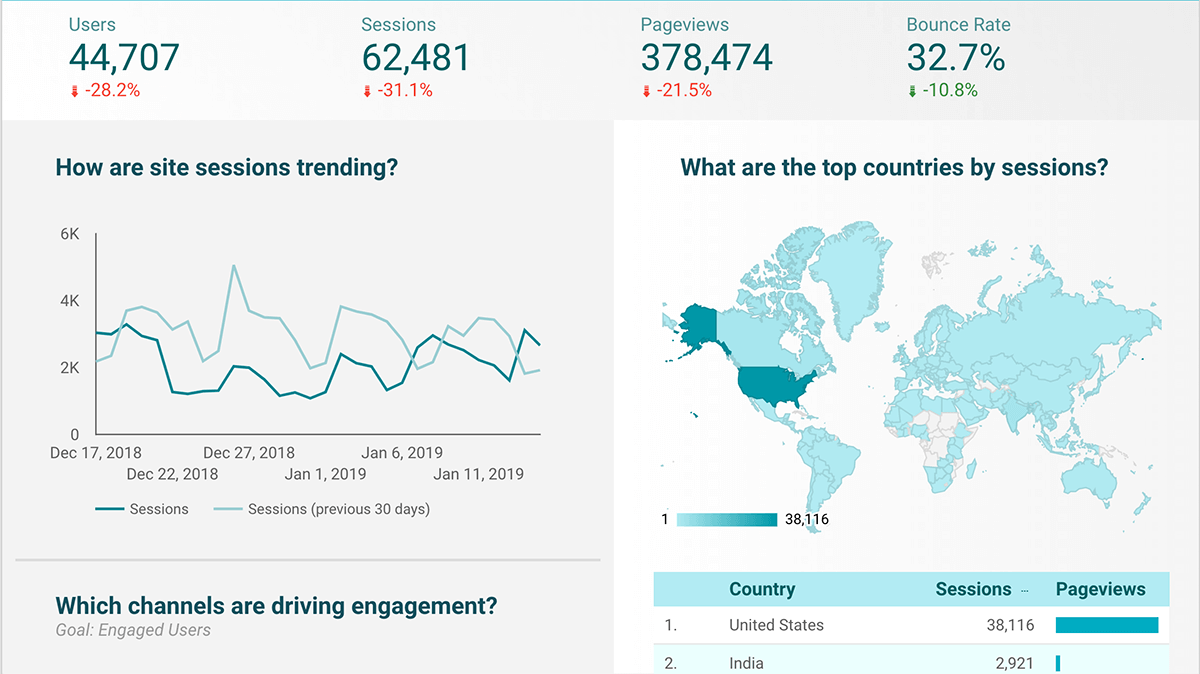Click the Pageviews scorecard value 378,474
1200x674 pixels.
pyautogui.click(x=707, y=58)
